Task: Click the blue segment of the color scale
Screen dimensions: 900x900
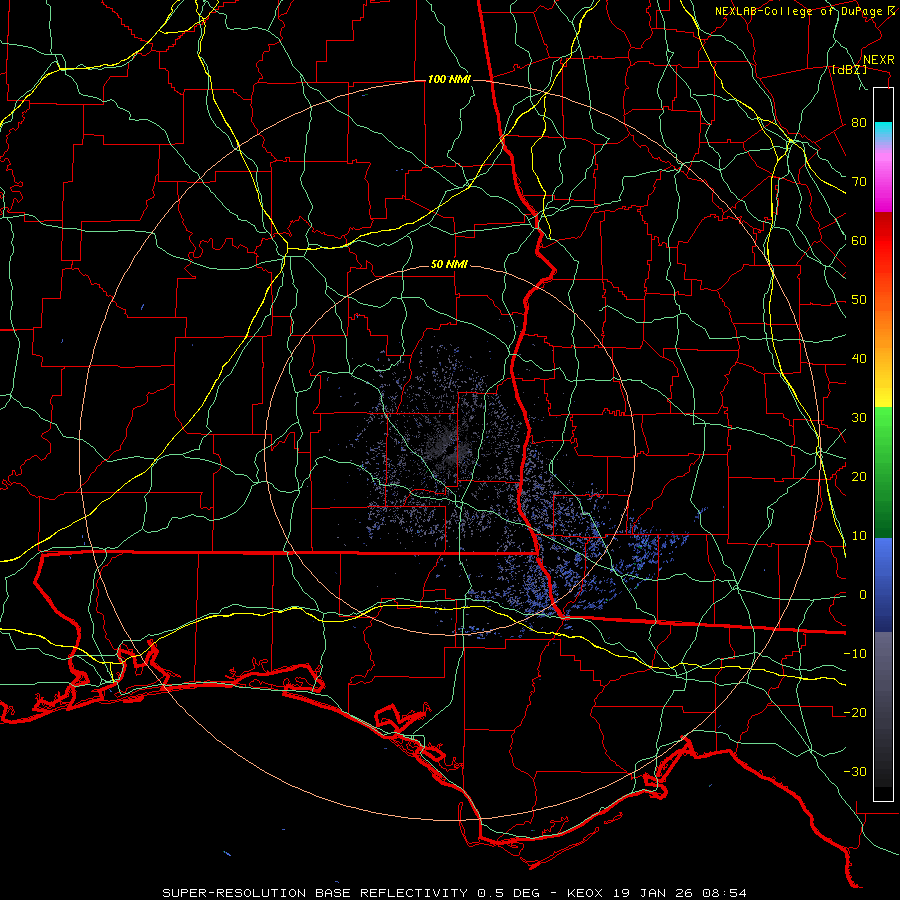Action: tap(883, 585)
